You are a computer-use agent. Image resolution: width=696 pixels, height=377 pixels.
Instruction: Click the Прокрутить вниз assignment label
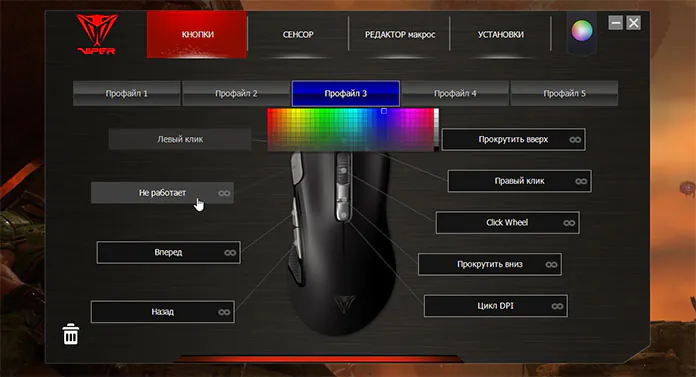(490, 264)
